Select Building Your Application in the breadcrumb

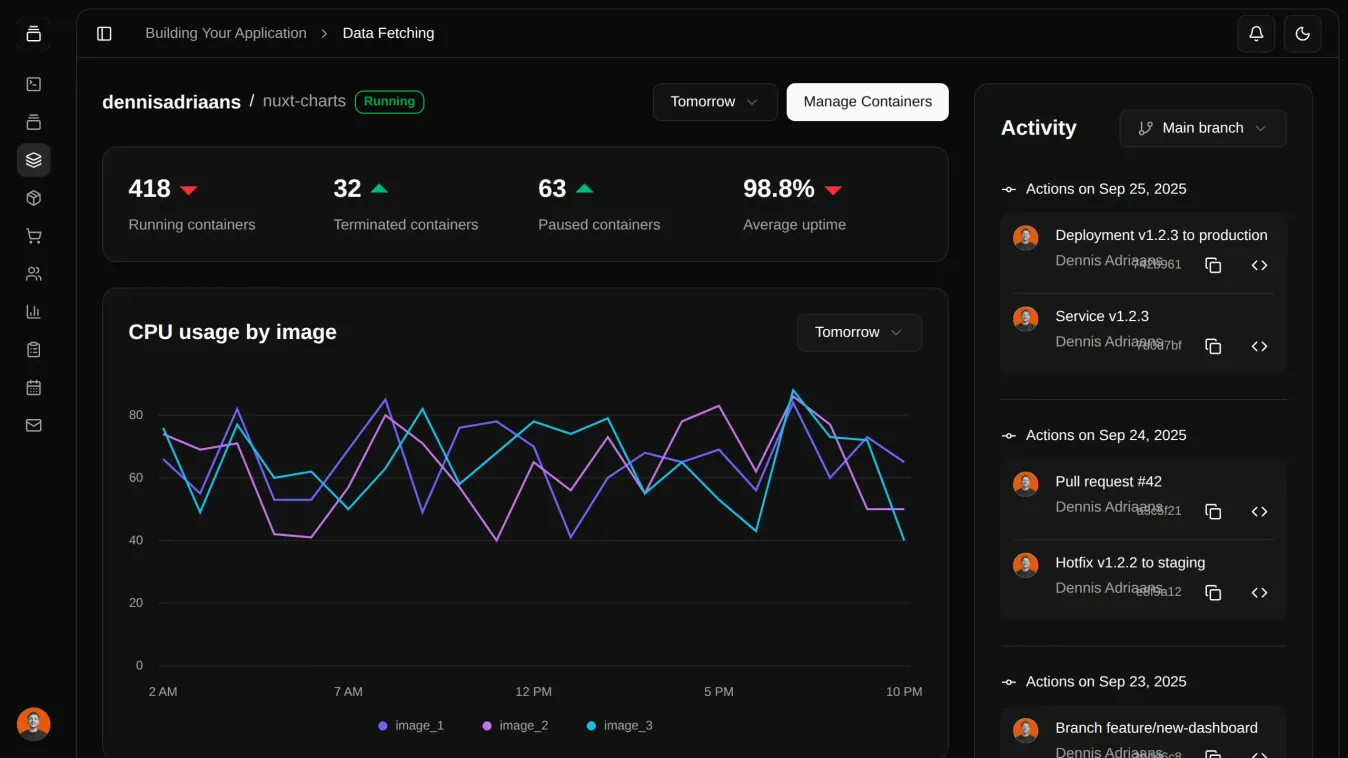(x=226, y=33)
